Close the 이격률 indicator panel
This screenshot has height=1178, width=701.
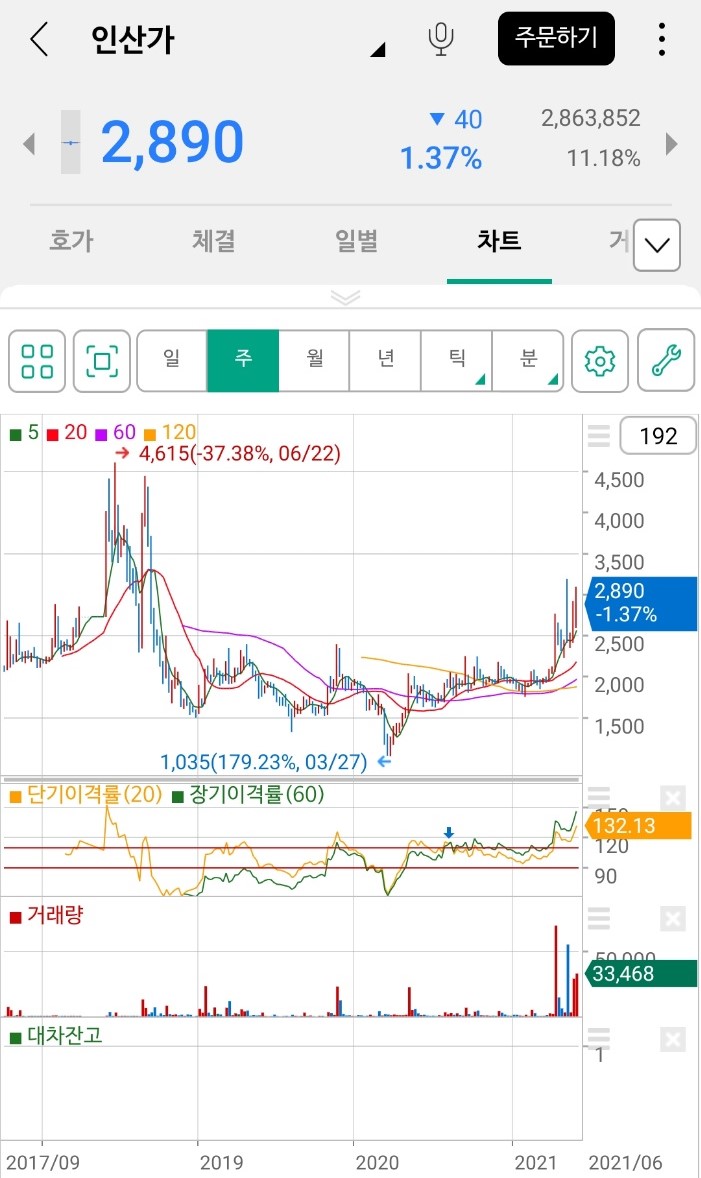(x=673, y=798)
